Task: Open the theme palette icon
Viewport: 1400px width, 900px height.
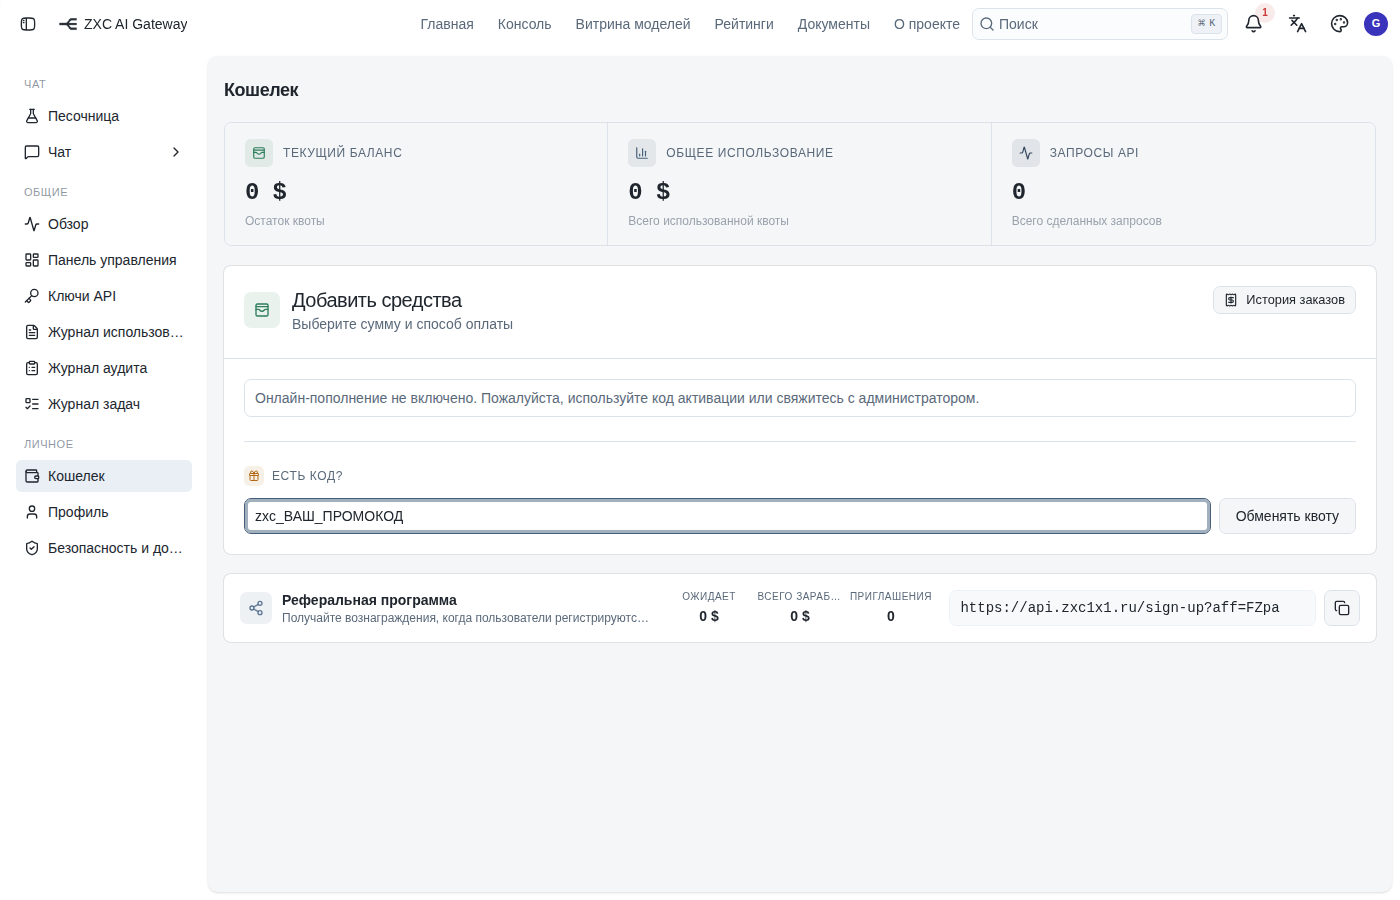Action: pos(1340,24)
